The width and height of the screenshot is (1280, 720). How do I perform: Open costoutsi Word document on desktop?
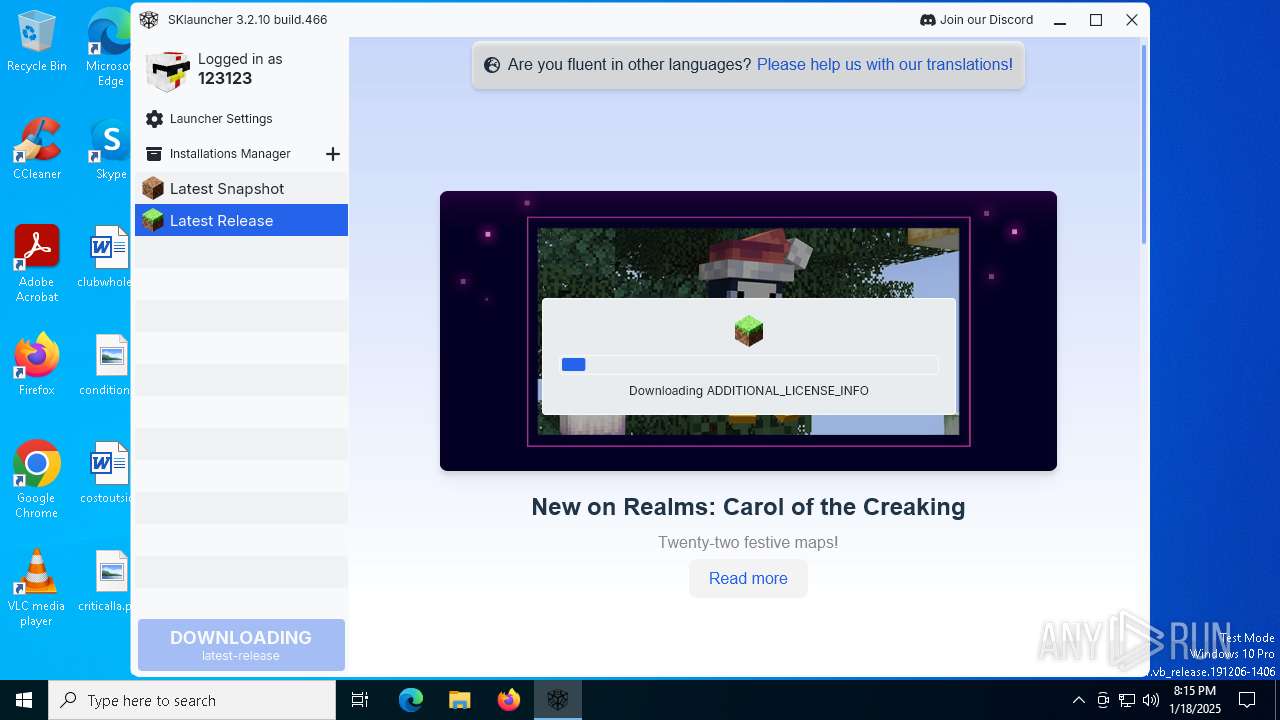tap(107, 473)
